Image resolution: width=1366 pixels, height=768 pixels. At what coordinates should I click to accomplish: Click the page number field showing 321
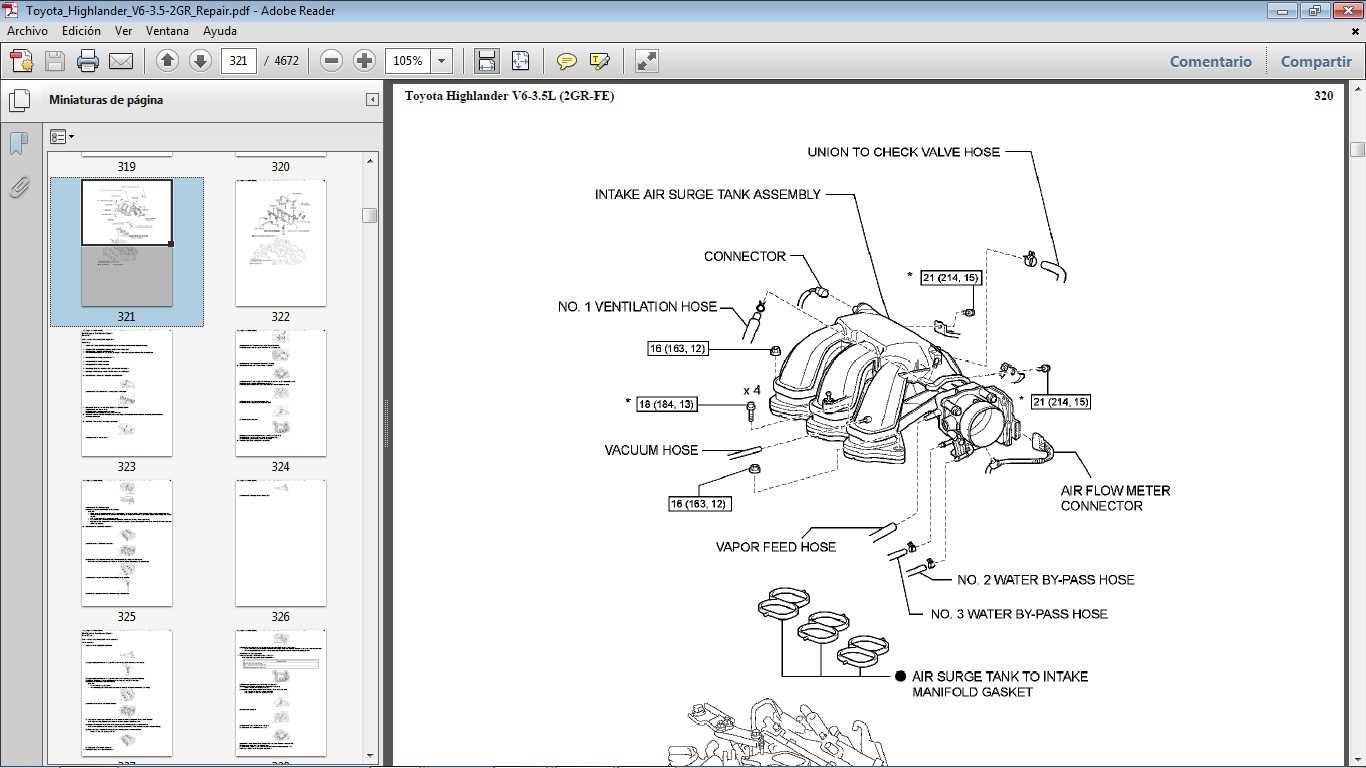coord(238,61)
